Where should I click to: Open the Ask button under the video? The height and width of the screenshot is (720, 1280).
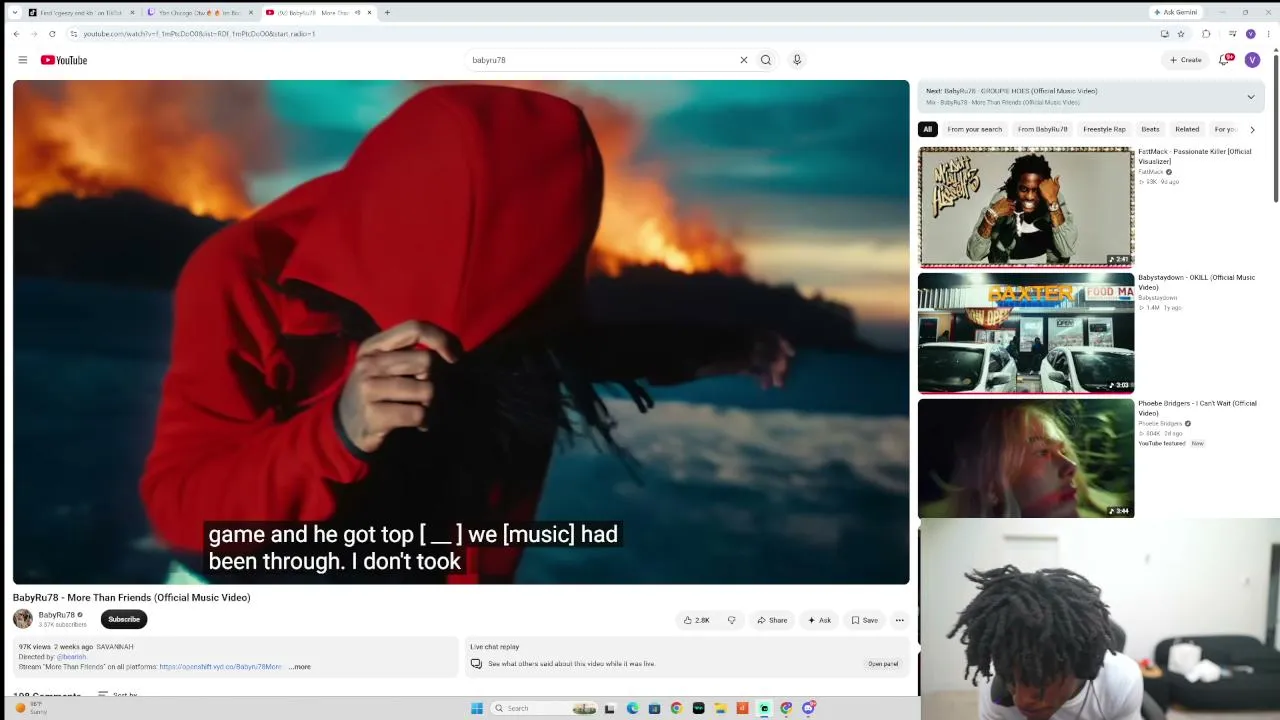[x=819, y=620]
